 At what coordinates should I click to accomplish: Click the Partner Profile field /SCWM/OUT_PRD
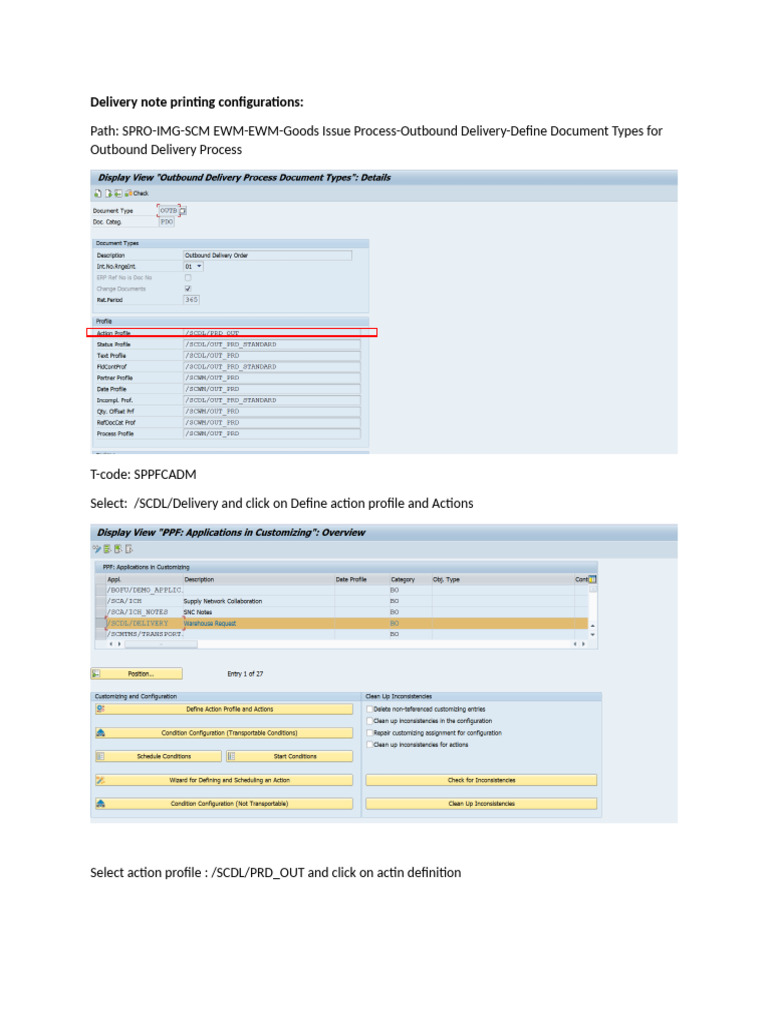click(272, 377)
